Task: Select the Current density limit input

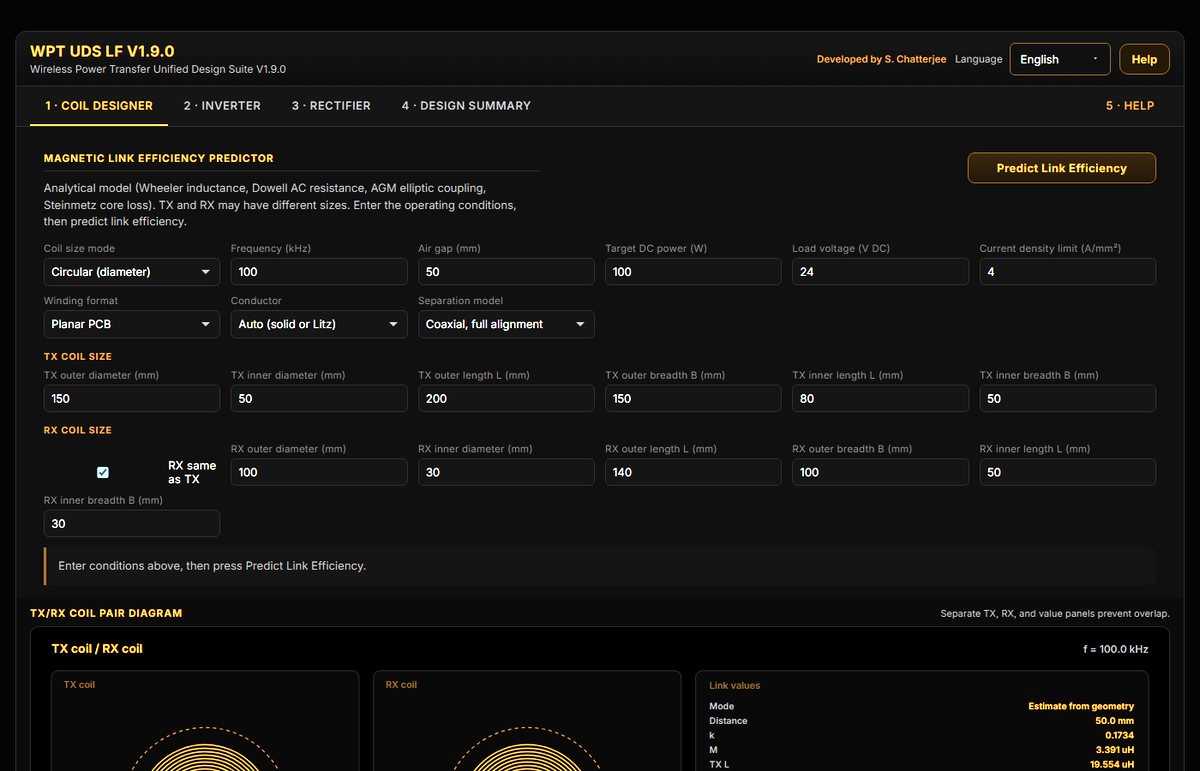Action: tap(1067, 272)
